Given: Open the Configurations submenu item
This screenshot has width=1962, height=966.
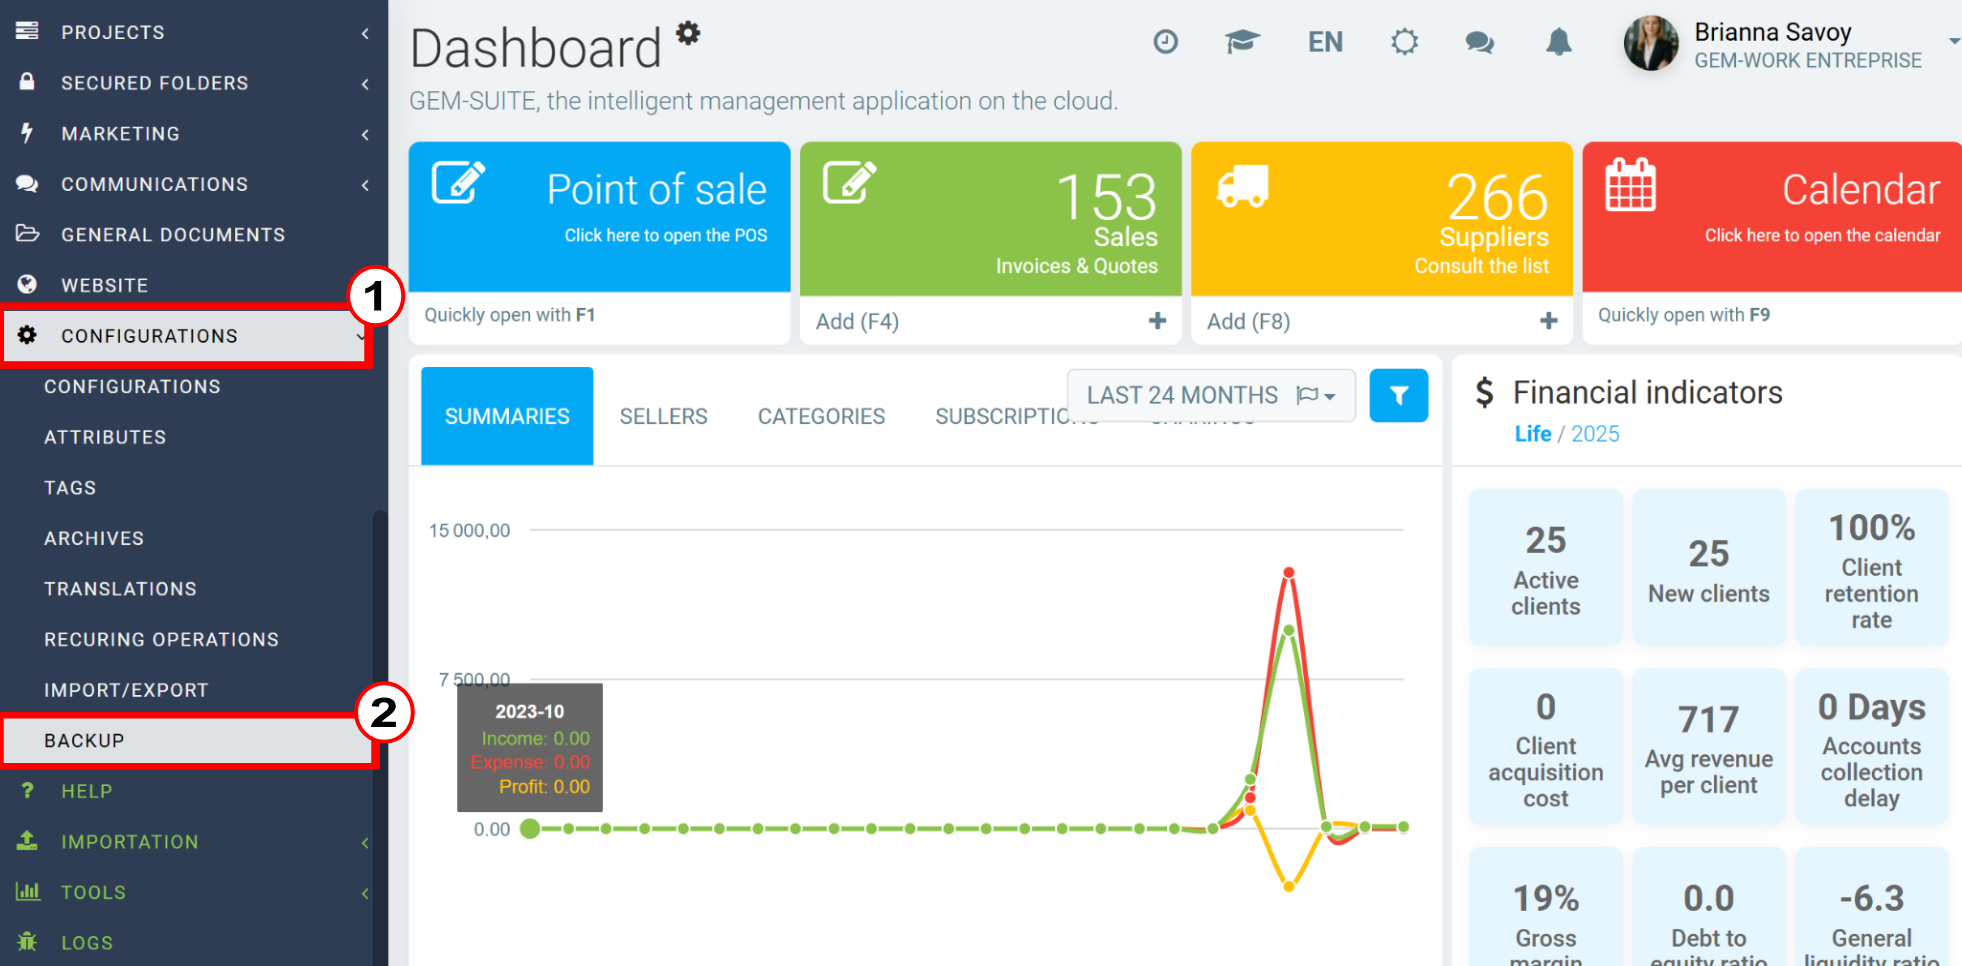Looking at the screenshot, I should pyautogui.click(x=132, y=386).
